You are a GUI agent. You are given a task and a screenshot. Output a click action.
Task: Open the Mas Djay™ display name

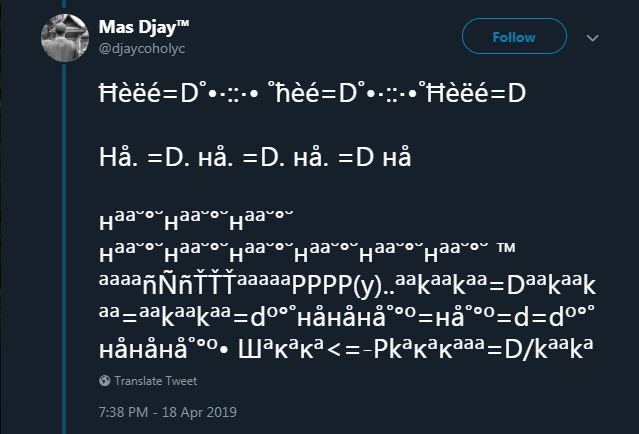coord(134,26)
